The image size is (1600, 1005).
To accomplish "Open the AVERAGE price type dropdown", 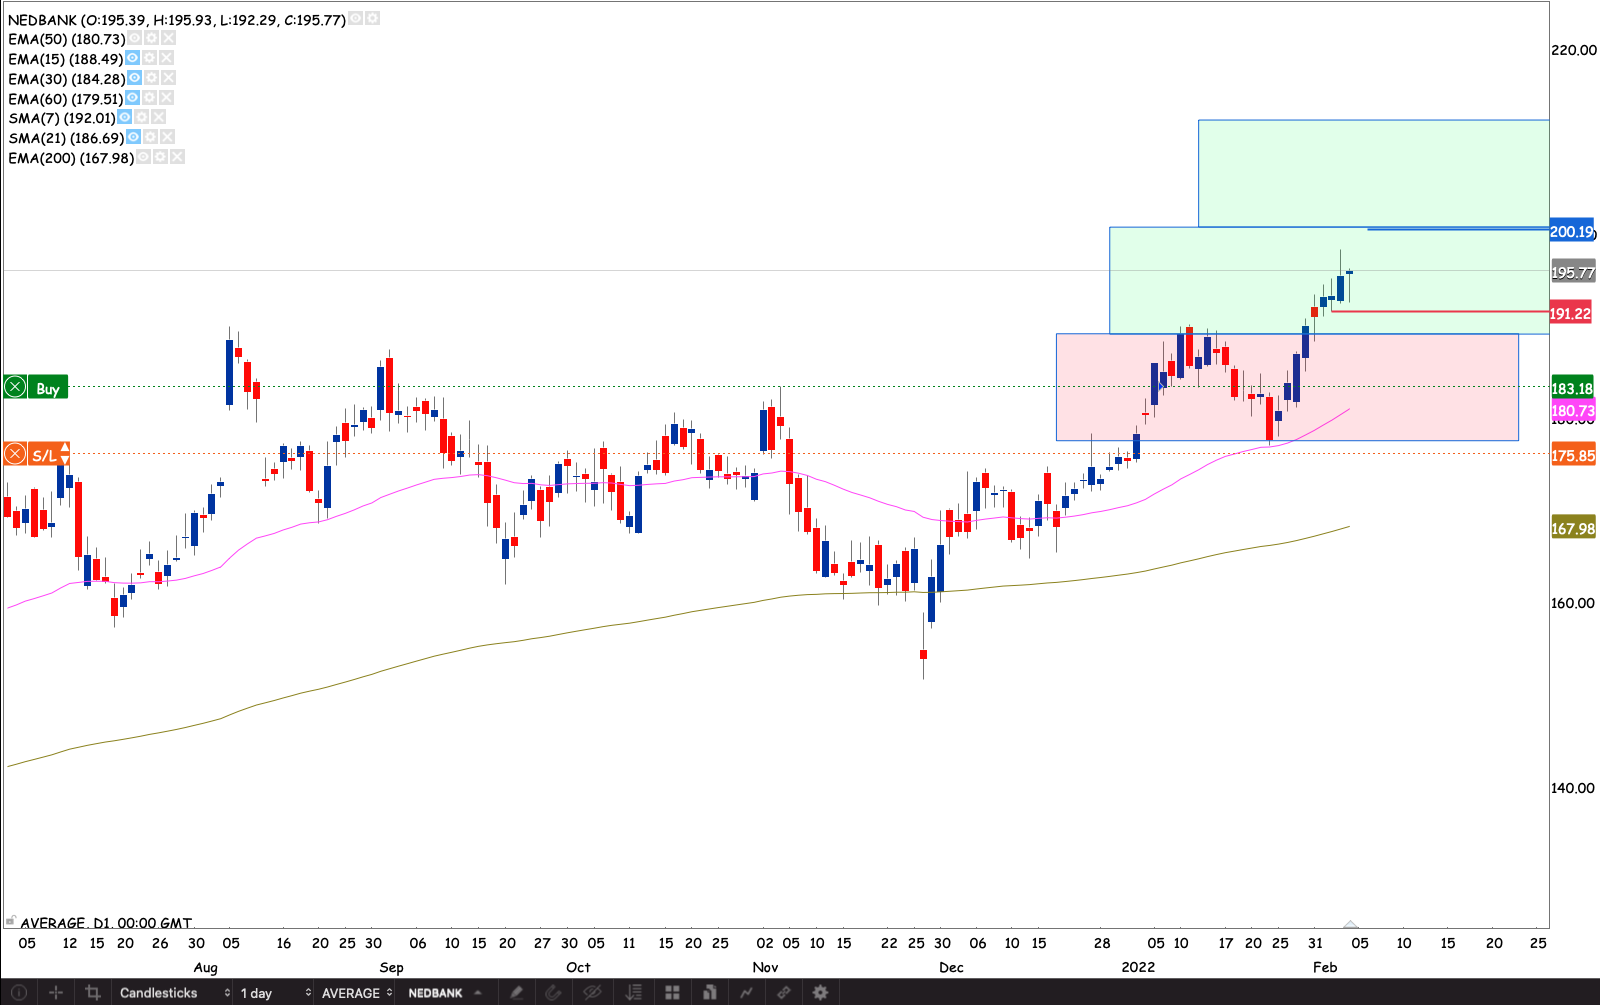I will click(356, 992).
